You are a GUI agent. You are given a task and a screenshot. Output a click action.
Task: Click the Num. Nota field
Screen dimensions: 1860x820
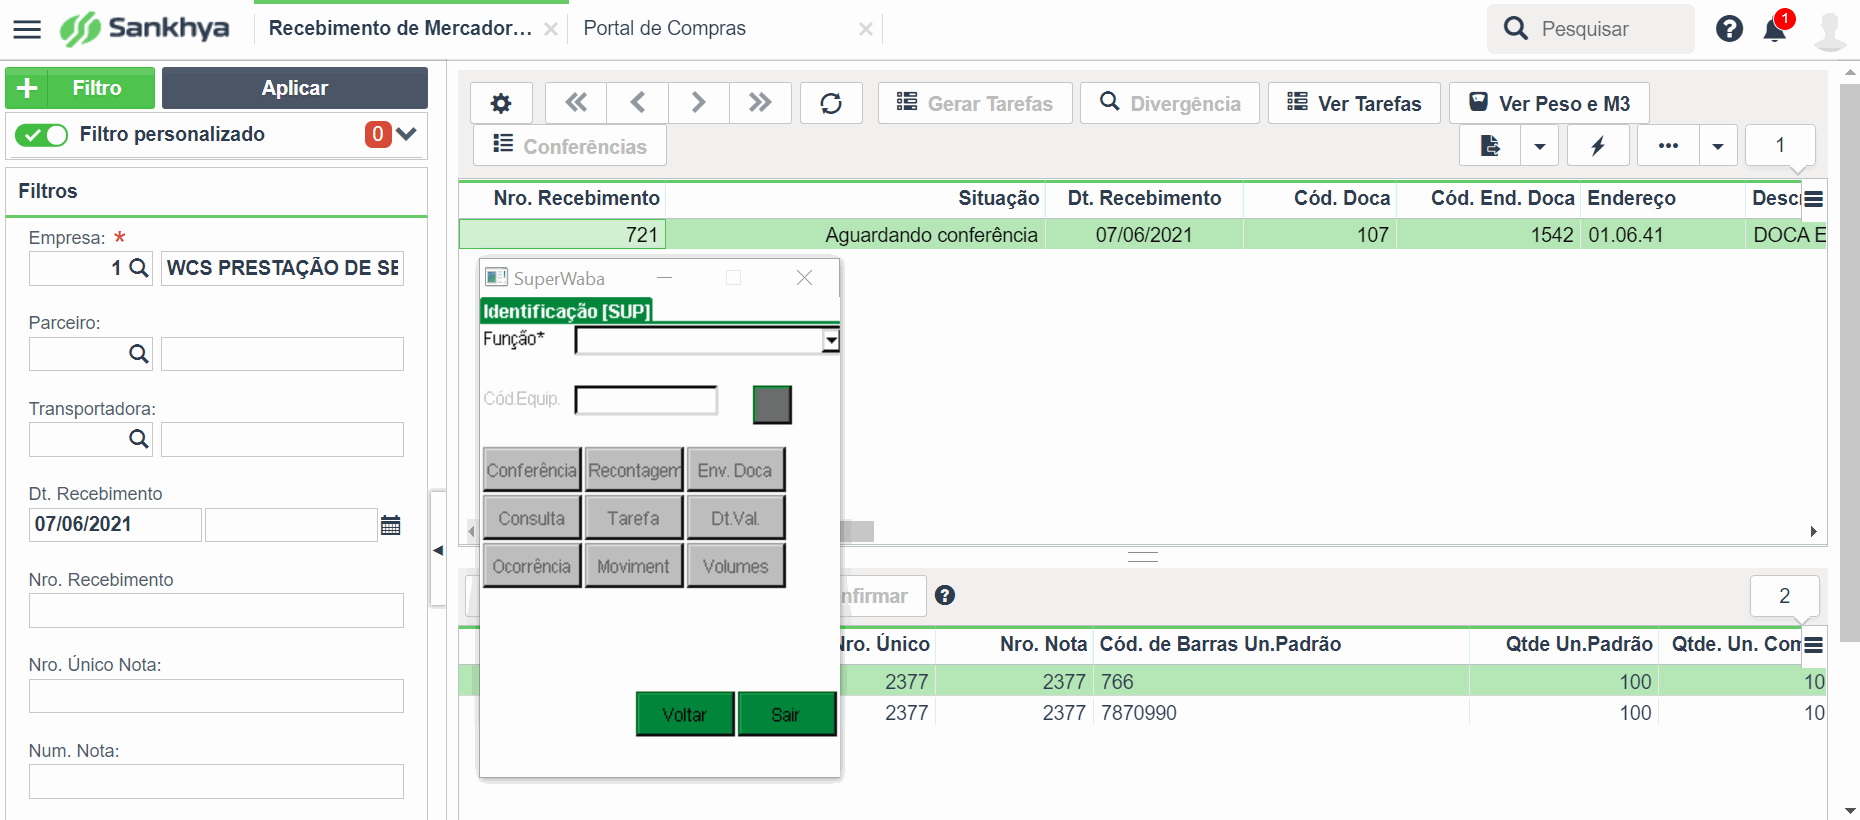[x=216, y=782]
